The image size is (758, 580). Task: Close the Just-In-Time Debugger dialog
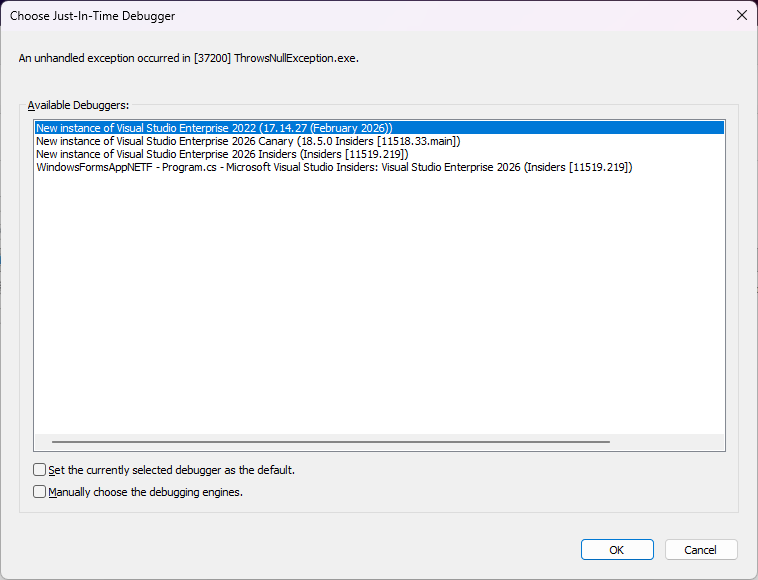tap(740, 15)
